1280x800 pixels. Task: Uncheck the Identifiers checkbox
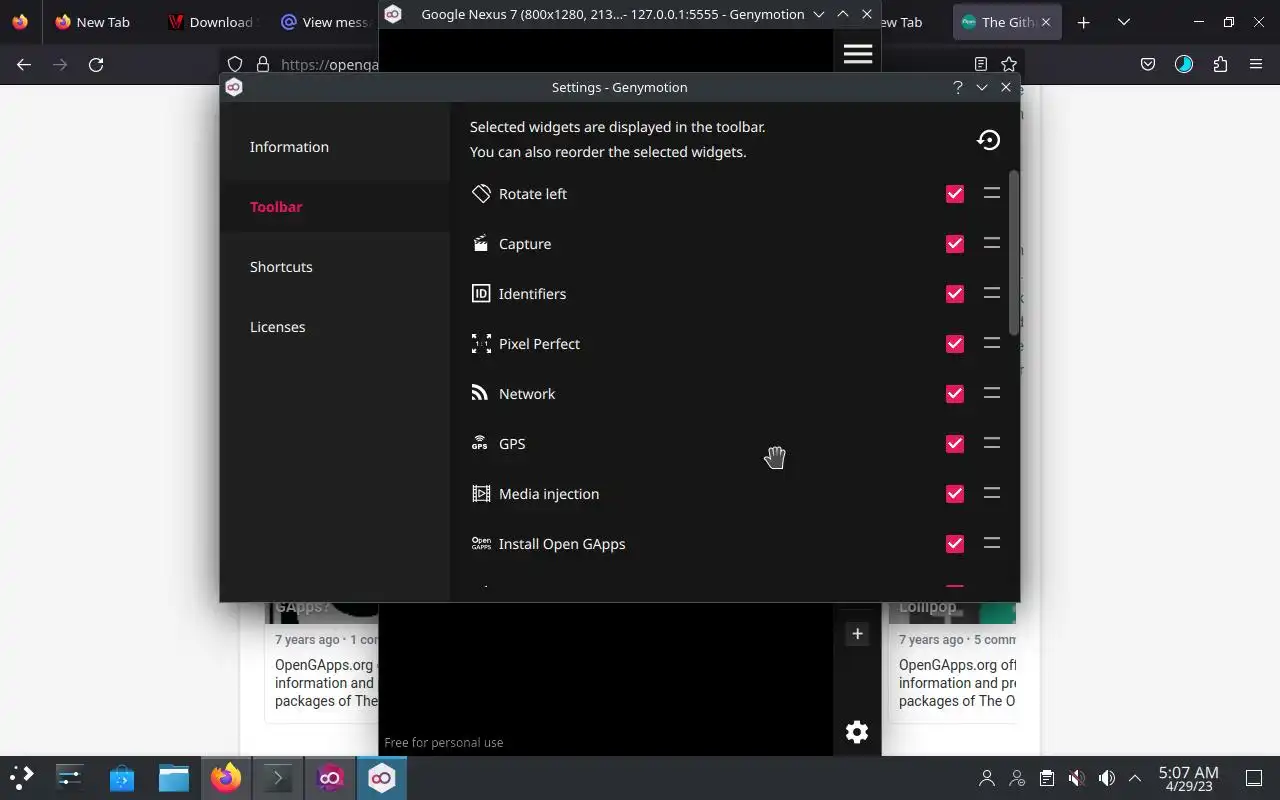pos(955,293)
